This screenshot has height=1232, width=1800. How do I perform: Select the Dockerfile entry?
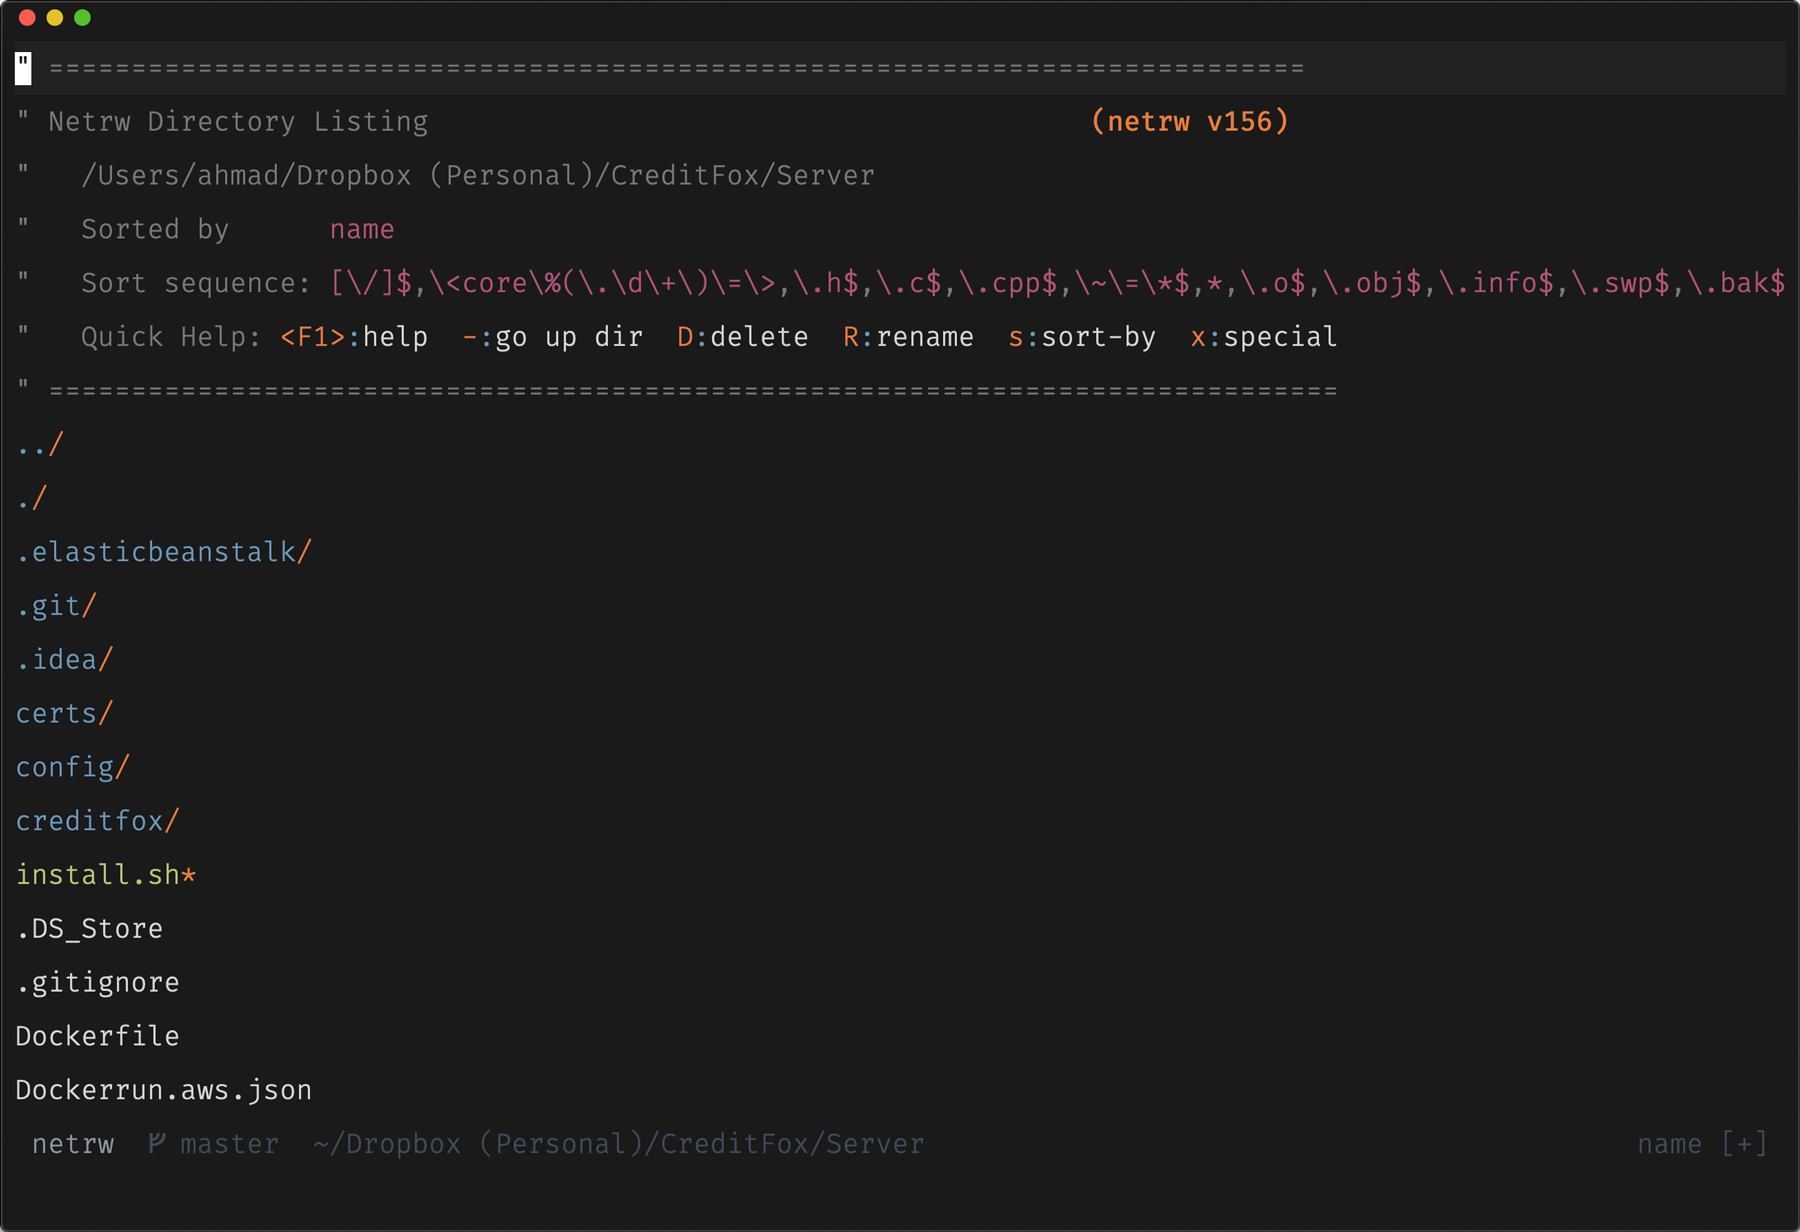pyautogui.click(x=98, y=1036)
